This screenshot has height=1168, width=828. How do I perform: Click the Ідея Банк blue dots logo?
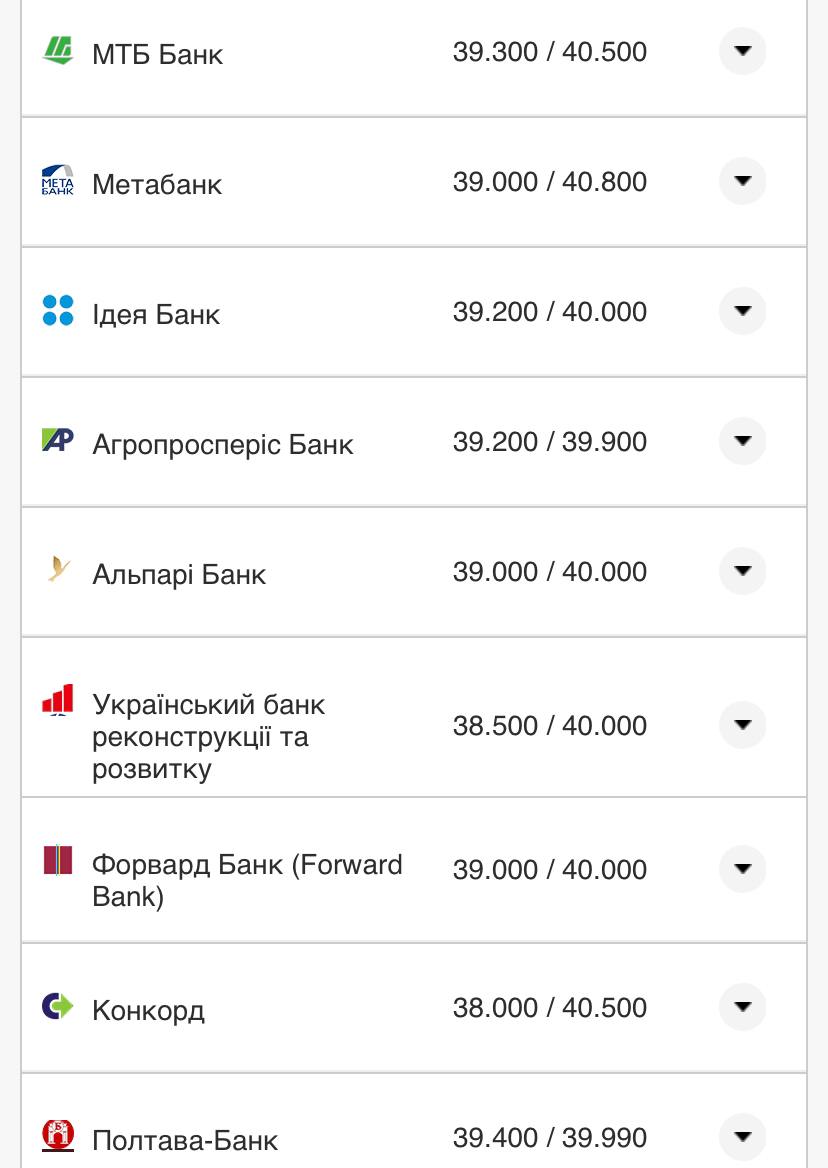[58, 310]
